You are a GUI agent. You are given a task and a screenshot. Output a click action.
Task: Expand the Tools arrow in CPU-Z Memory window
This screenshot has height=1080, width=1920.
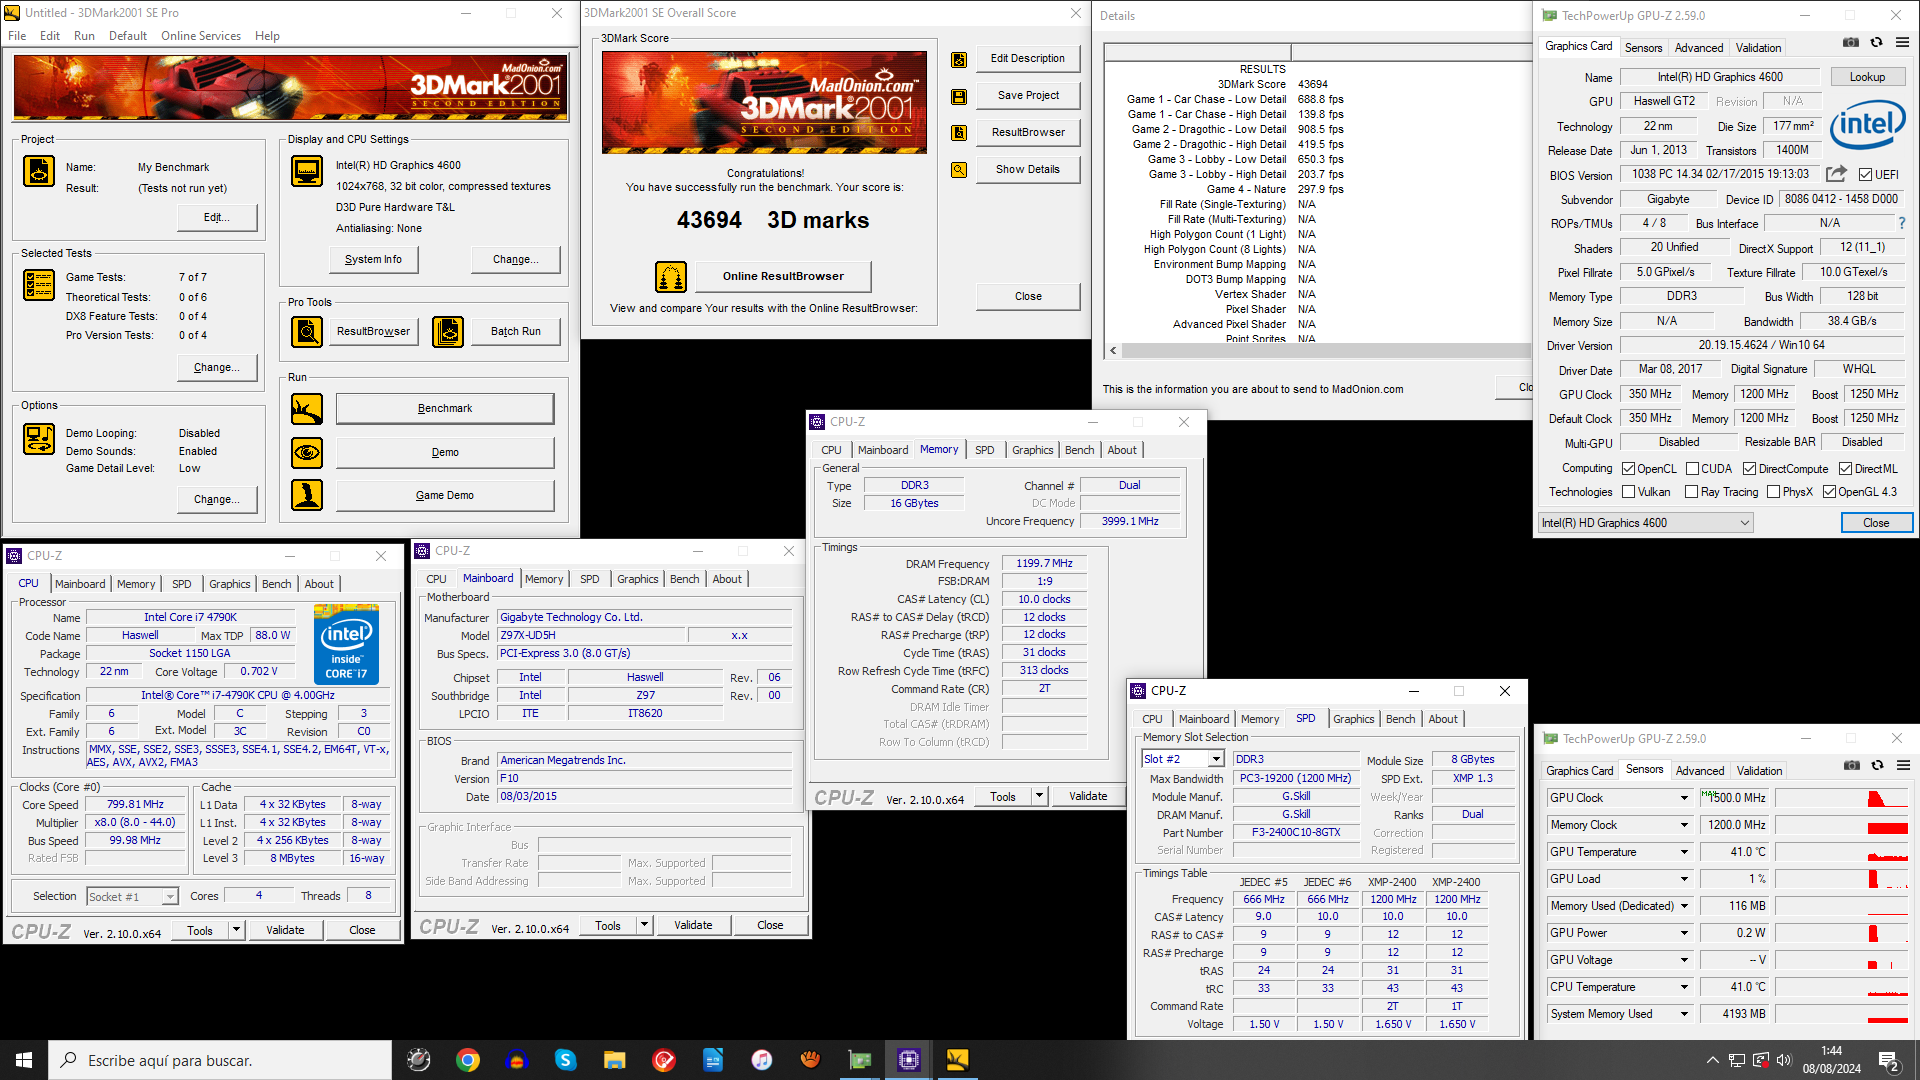(1040, 797)
